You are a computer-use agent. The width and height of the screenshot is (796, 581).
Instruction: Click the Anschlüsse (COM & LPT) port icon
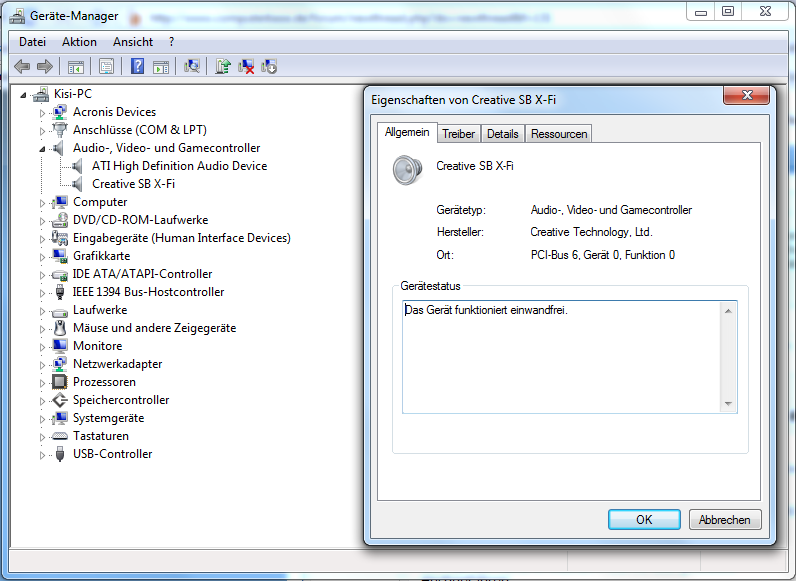60,130
